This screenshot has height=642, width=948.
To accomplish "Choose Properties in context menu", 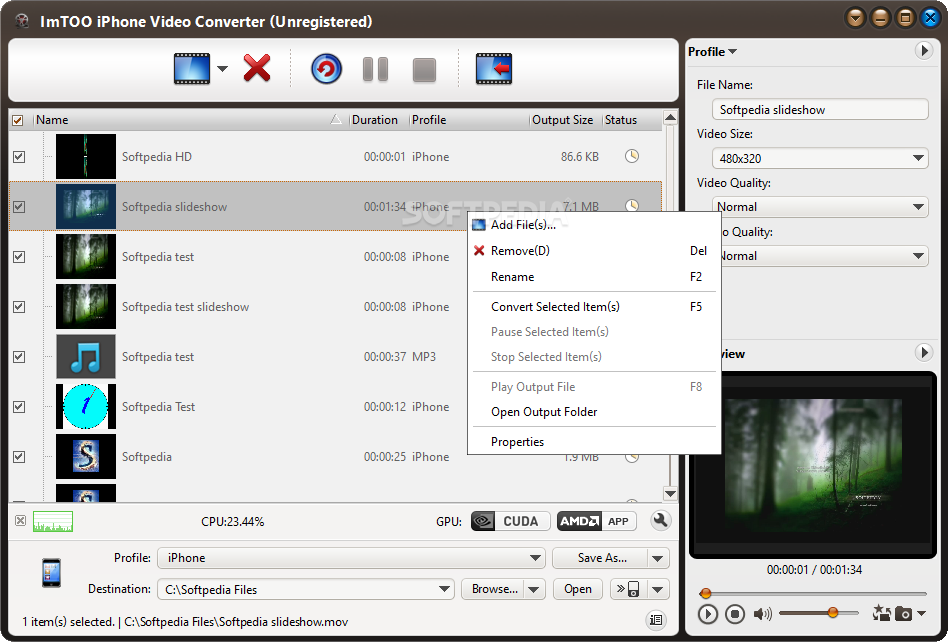I will pos(594,442).
